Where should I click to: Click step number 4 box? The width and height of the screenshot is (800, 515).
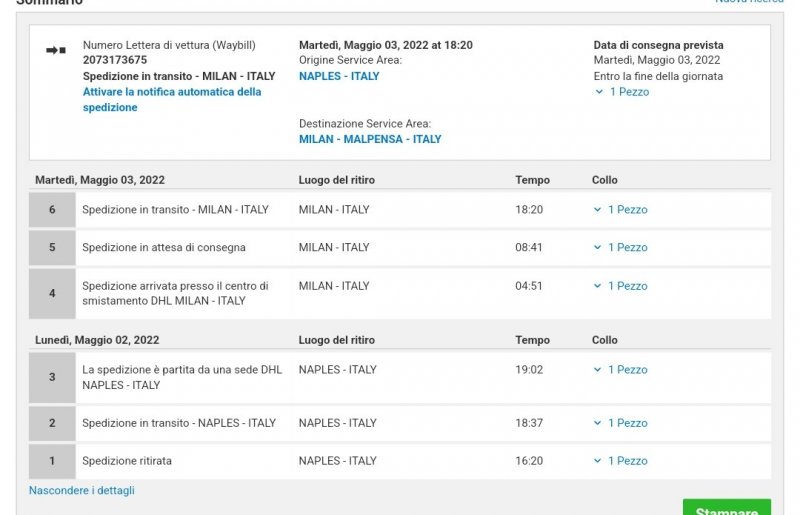pyautogui.click(x=52, y=293)
